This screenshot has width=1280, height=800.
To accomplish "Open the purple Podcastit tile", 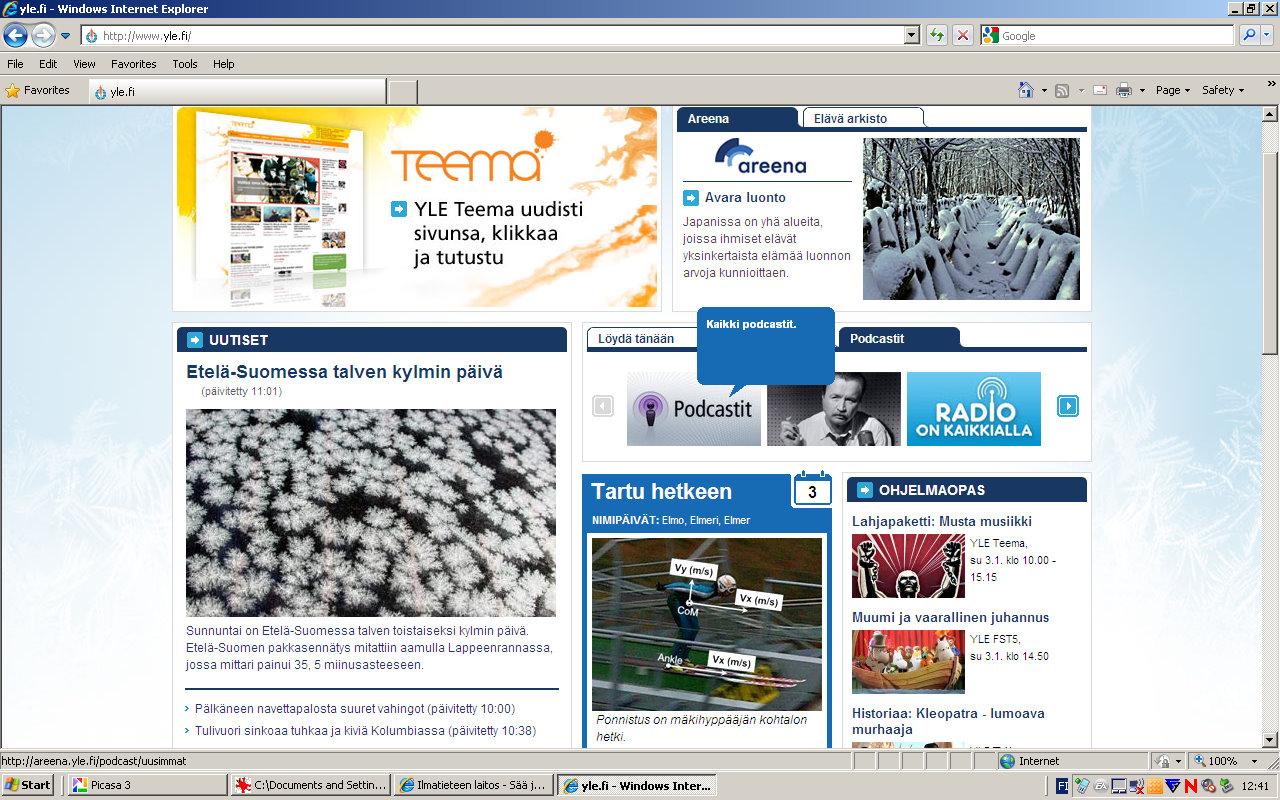I will (694, 409).
